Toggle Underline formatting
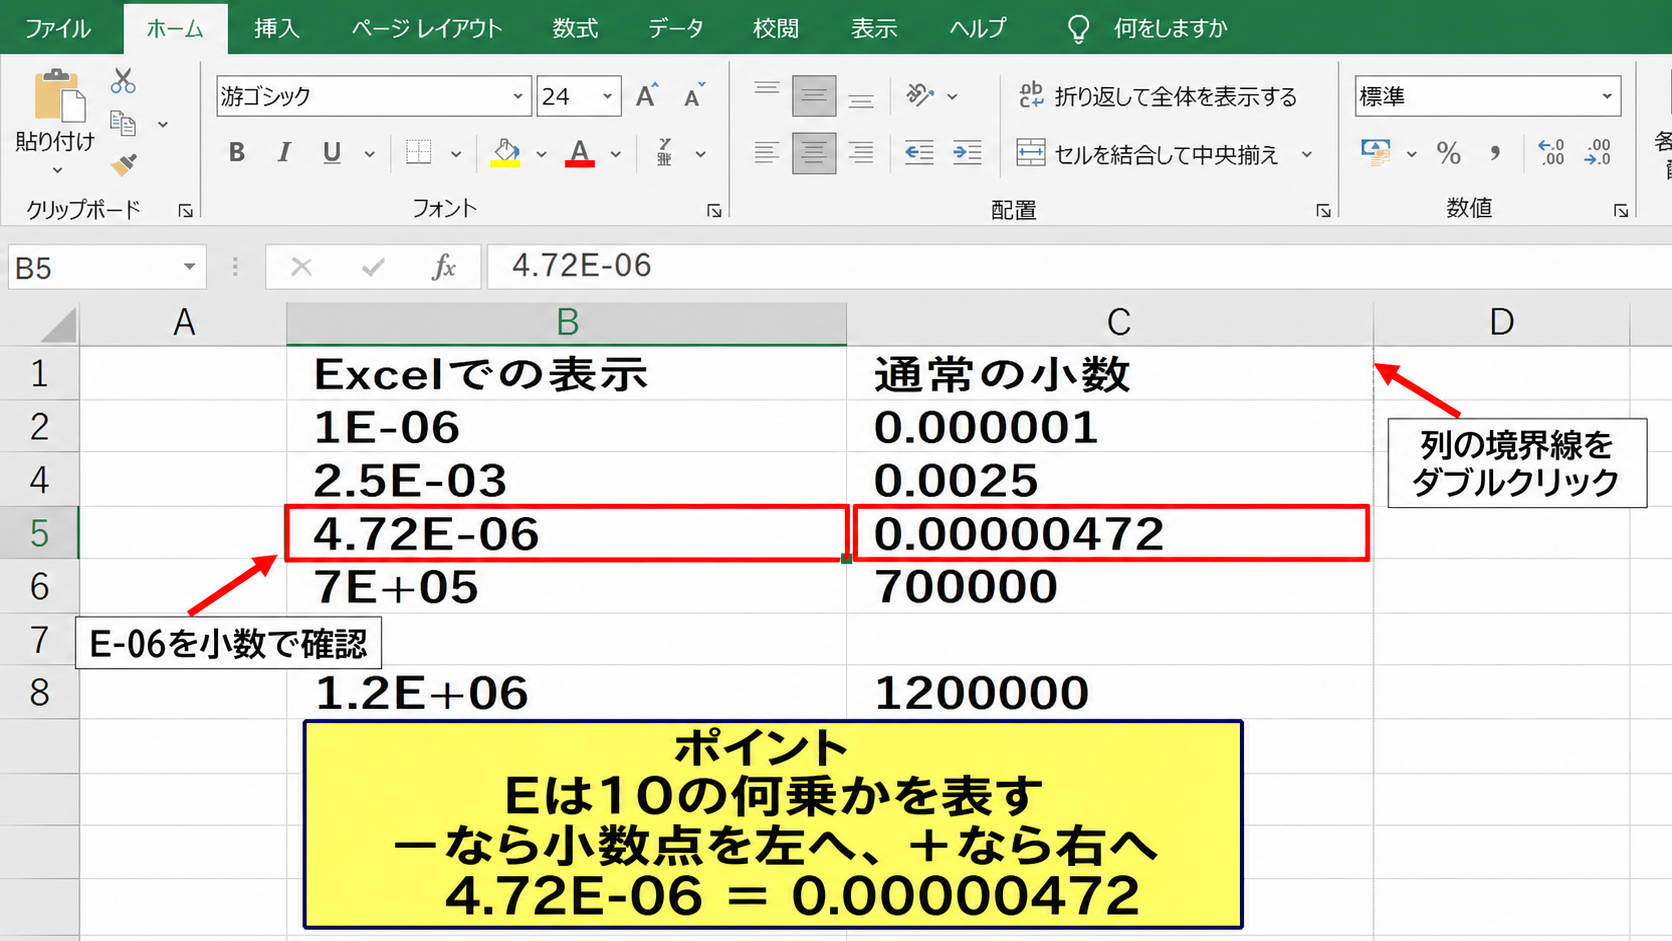The image size is (1672, 941). tap(332, 153)
